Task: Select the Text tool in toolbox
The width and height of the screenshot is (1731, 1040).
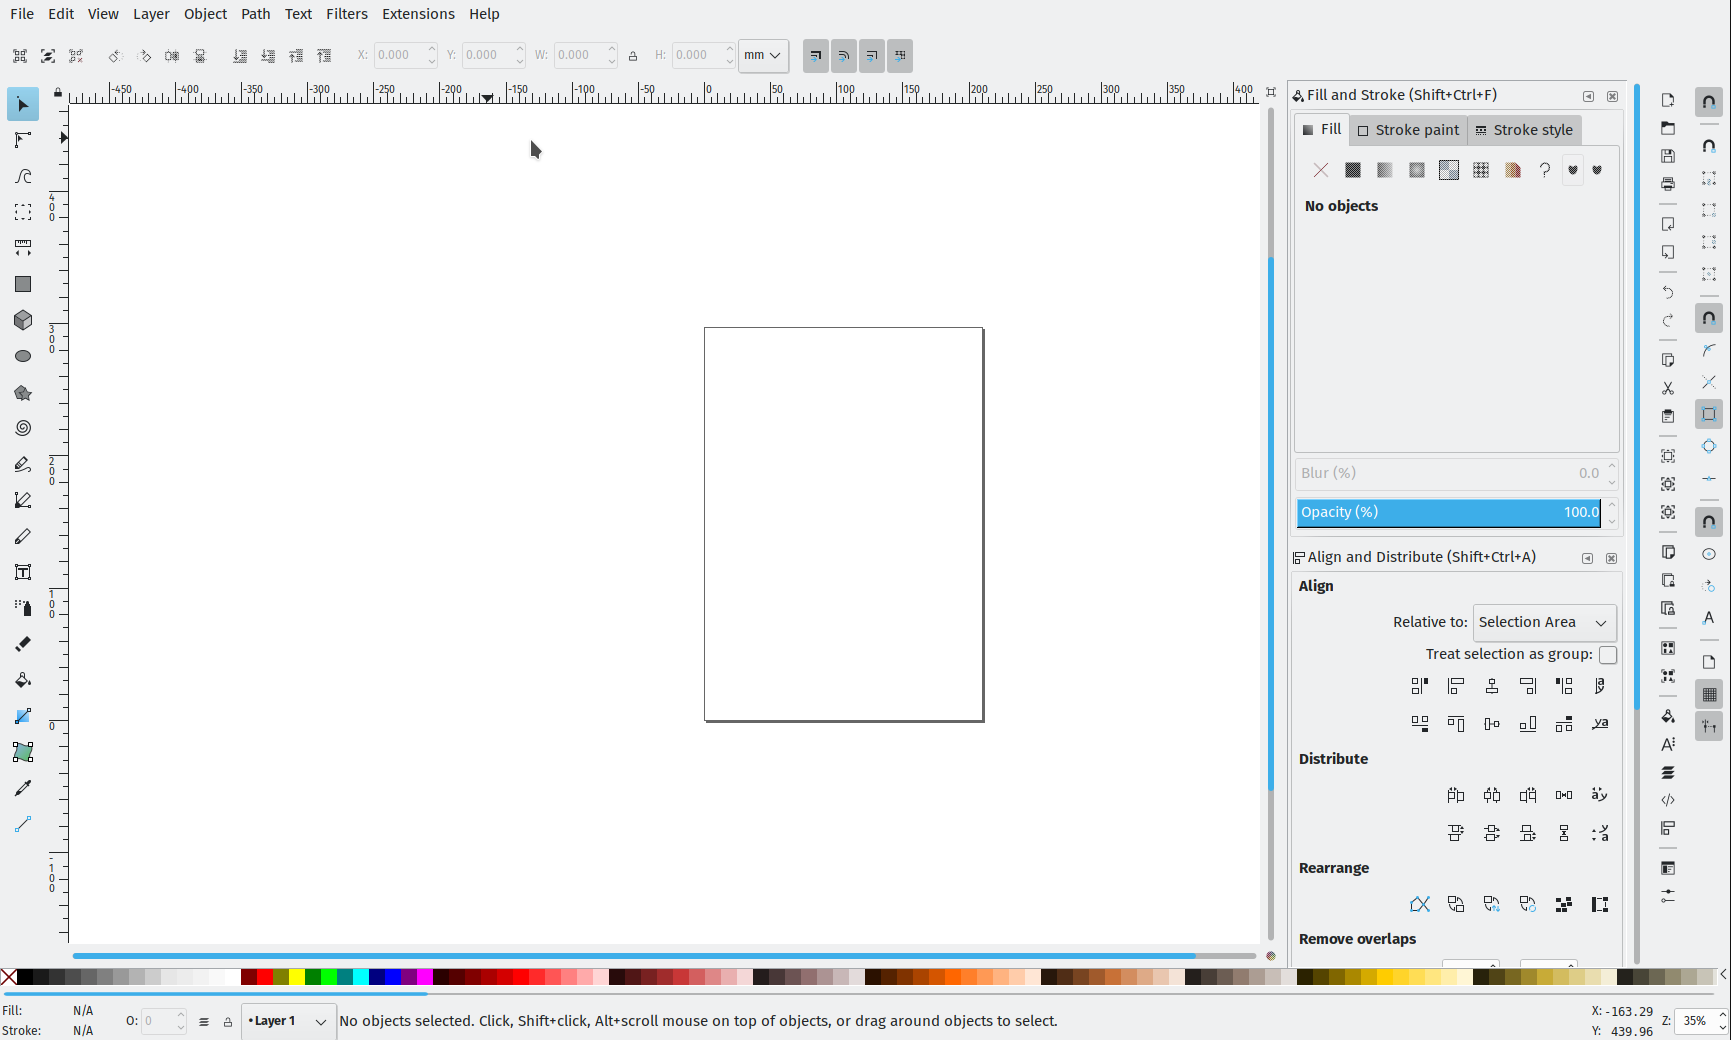Action: coord(23,572)
